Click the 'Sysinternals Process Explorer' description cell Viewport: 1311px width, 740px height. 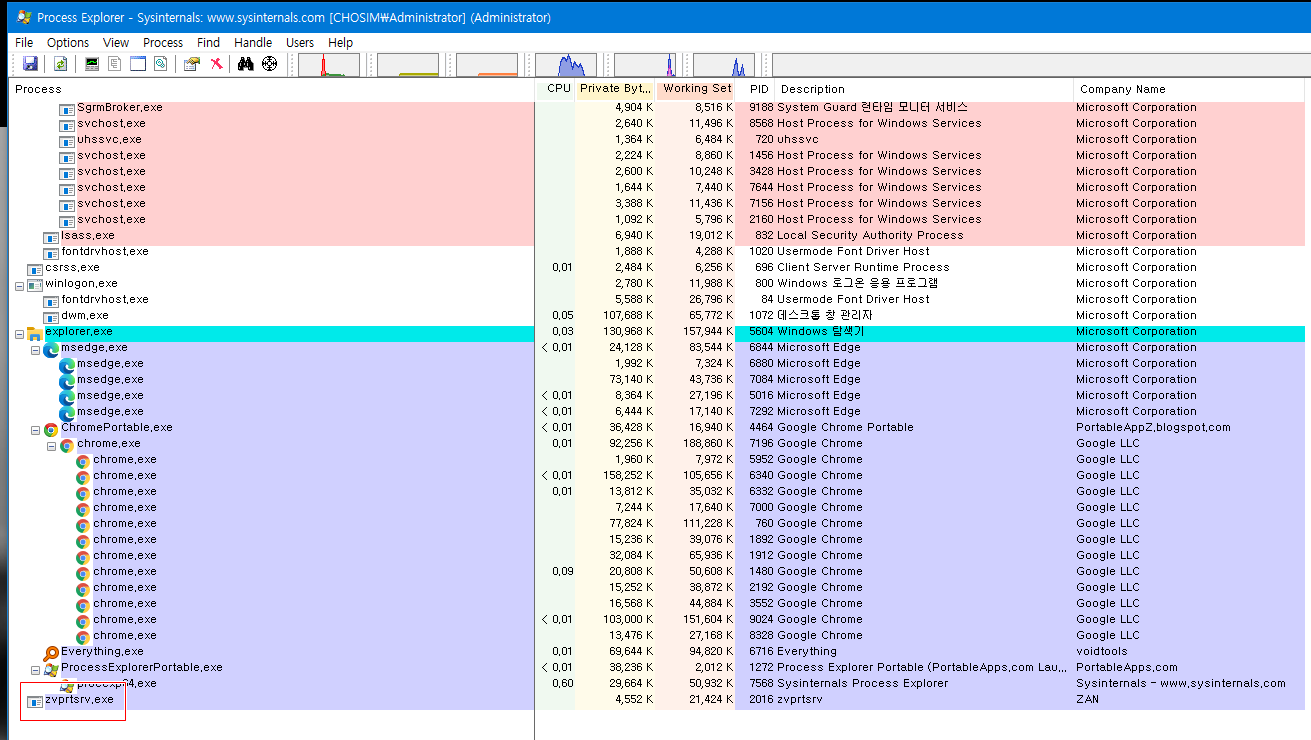(862, 684)
